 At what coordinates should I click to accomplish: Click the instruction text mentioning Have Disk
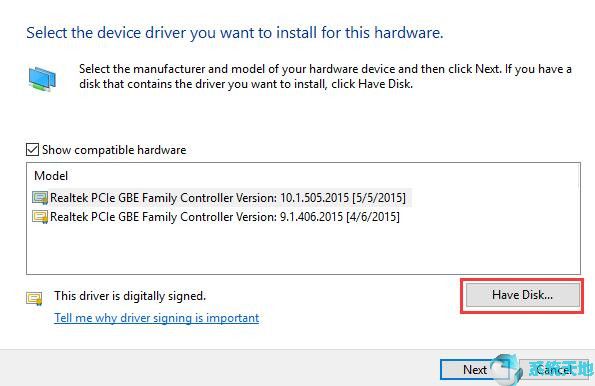point(325,76)
